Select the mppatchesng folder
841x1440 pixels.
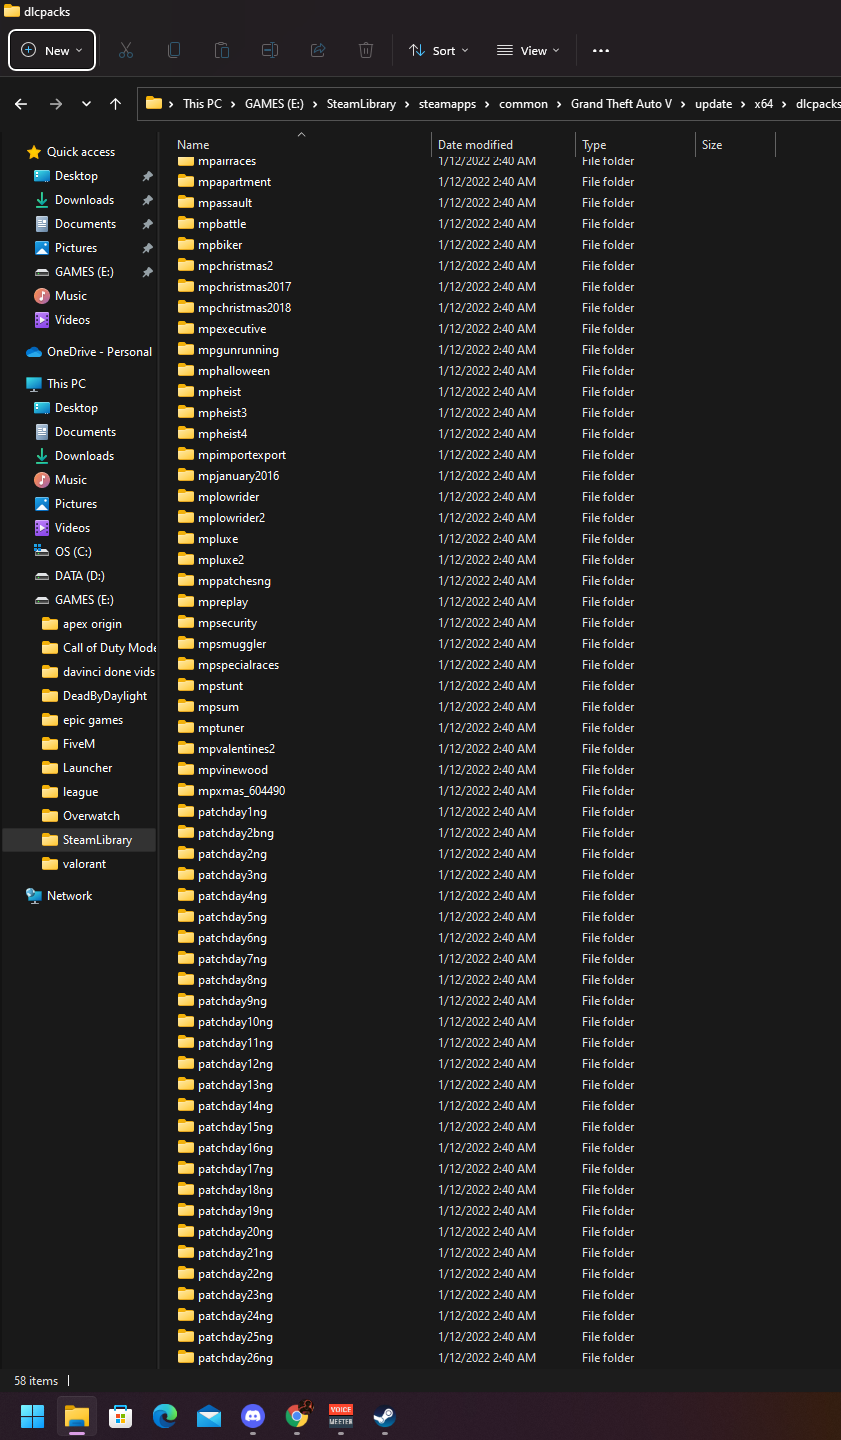tap(234, 581)
